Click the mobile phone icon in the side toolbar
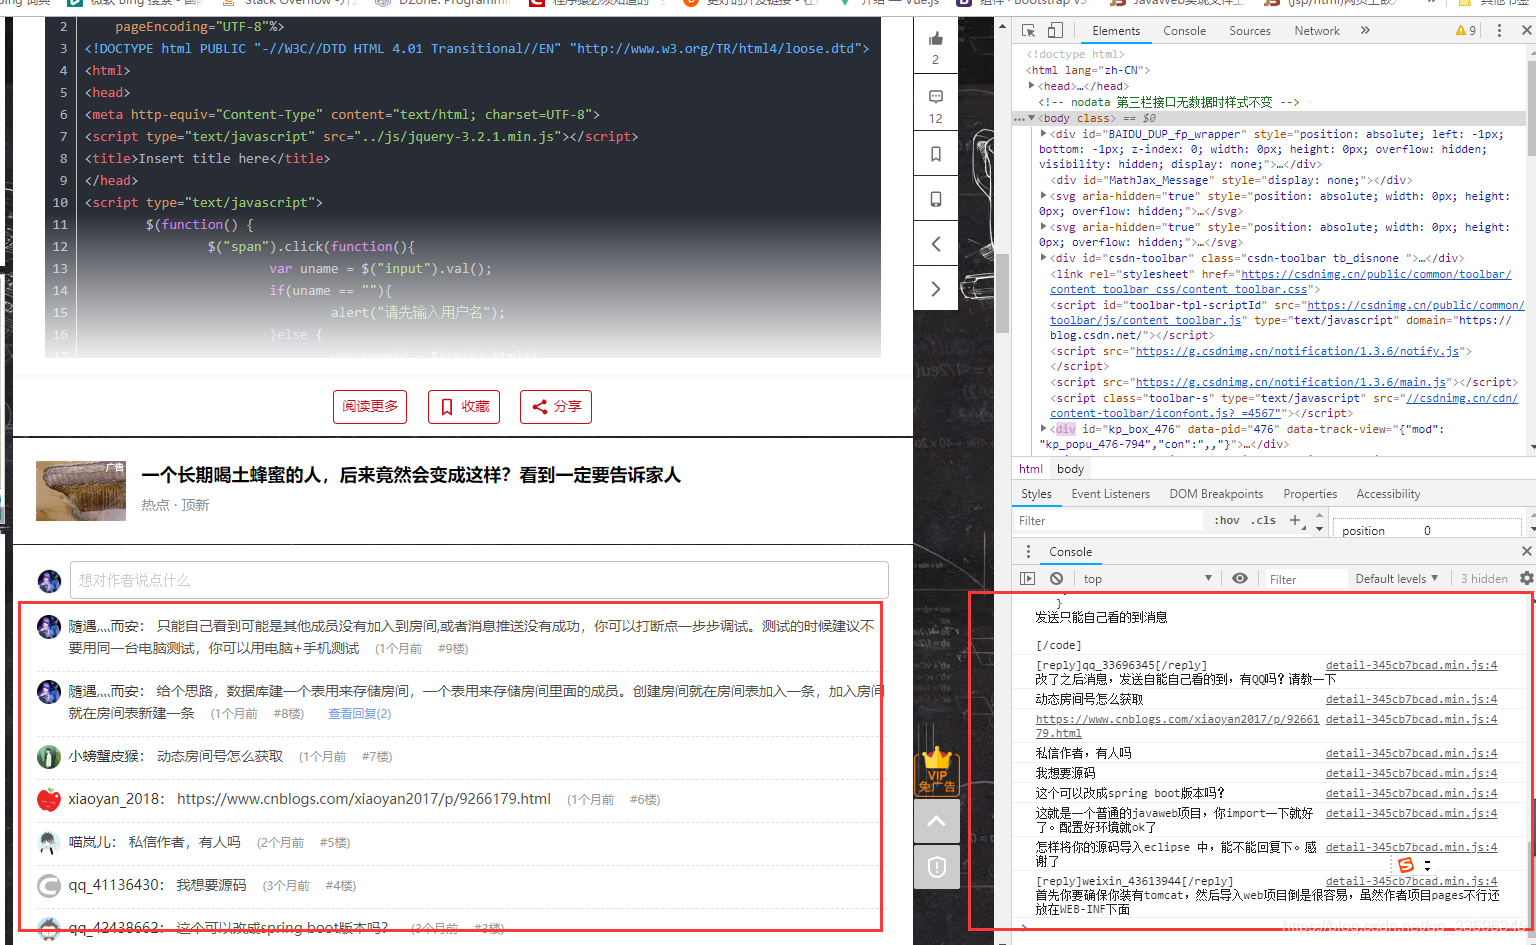The image size is (1536, 945). click(935, 199)
